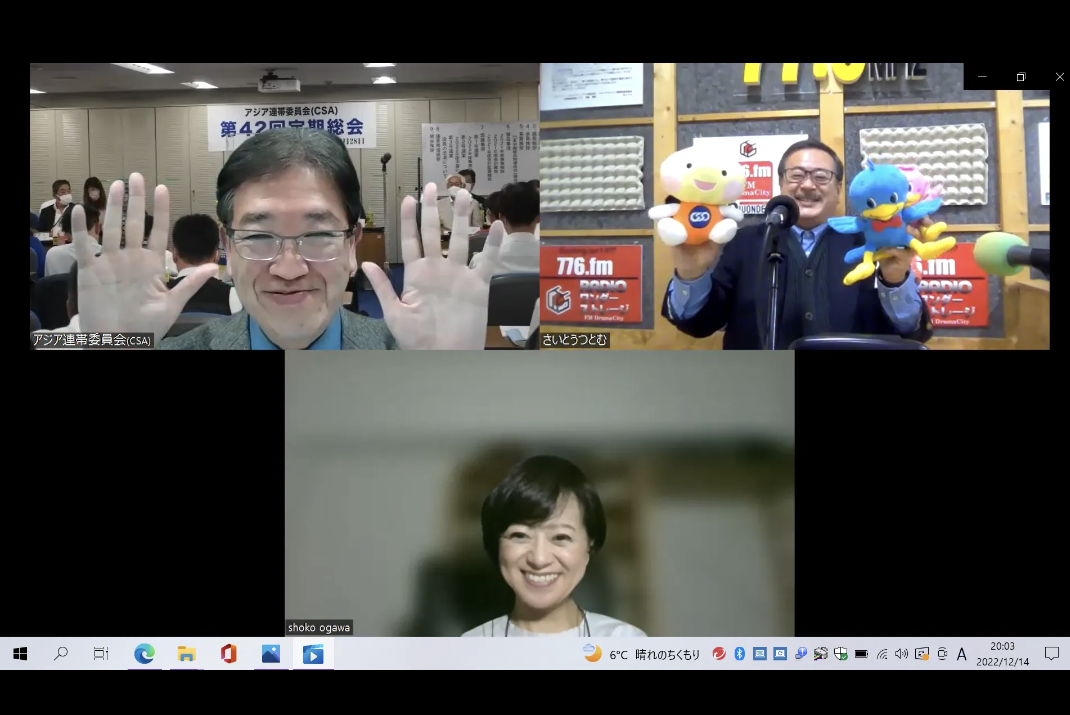Click the taskbar search magnifier
The width and height of the screenshot is (1070, 715).
pos(61,654)
